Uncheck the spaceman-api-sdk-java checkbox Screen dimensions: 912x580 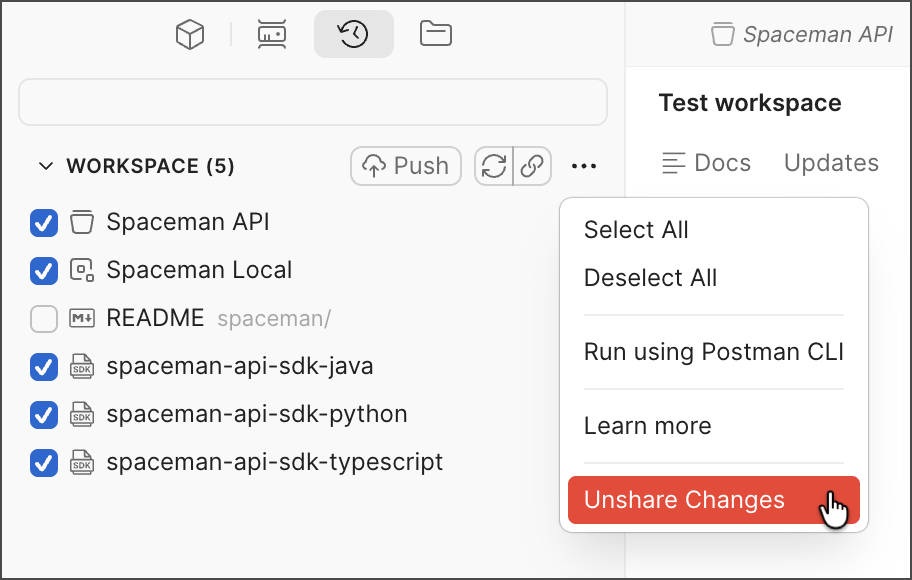[44, 367]
